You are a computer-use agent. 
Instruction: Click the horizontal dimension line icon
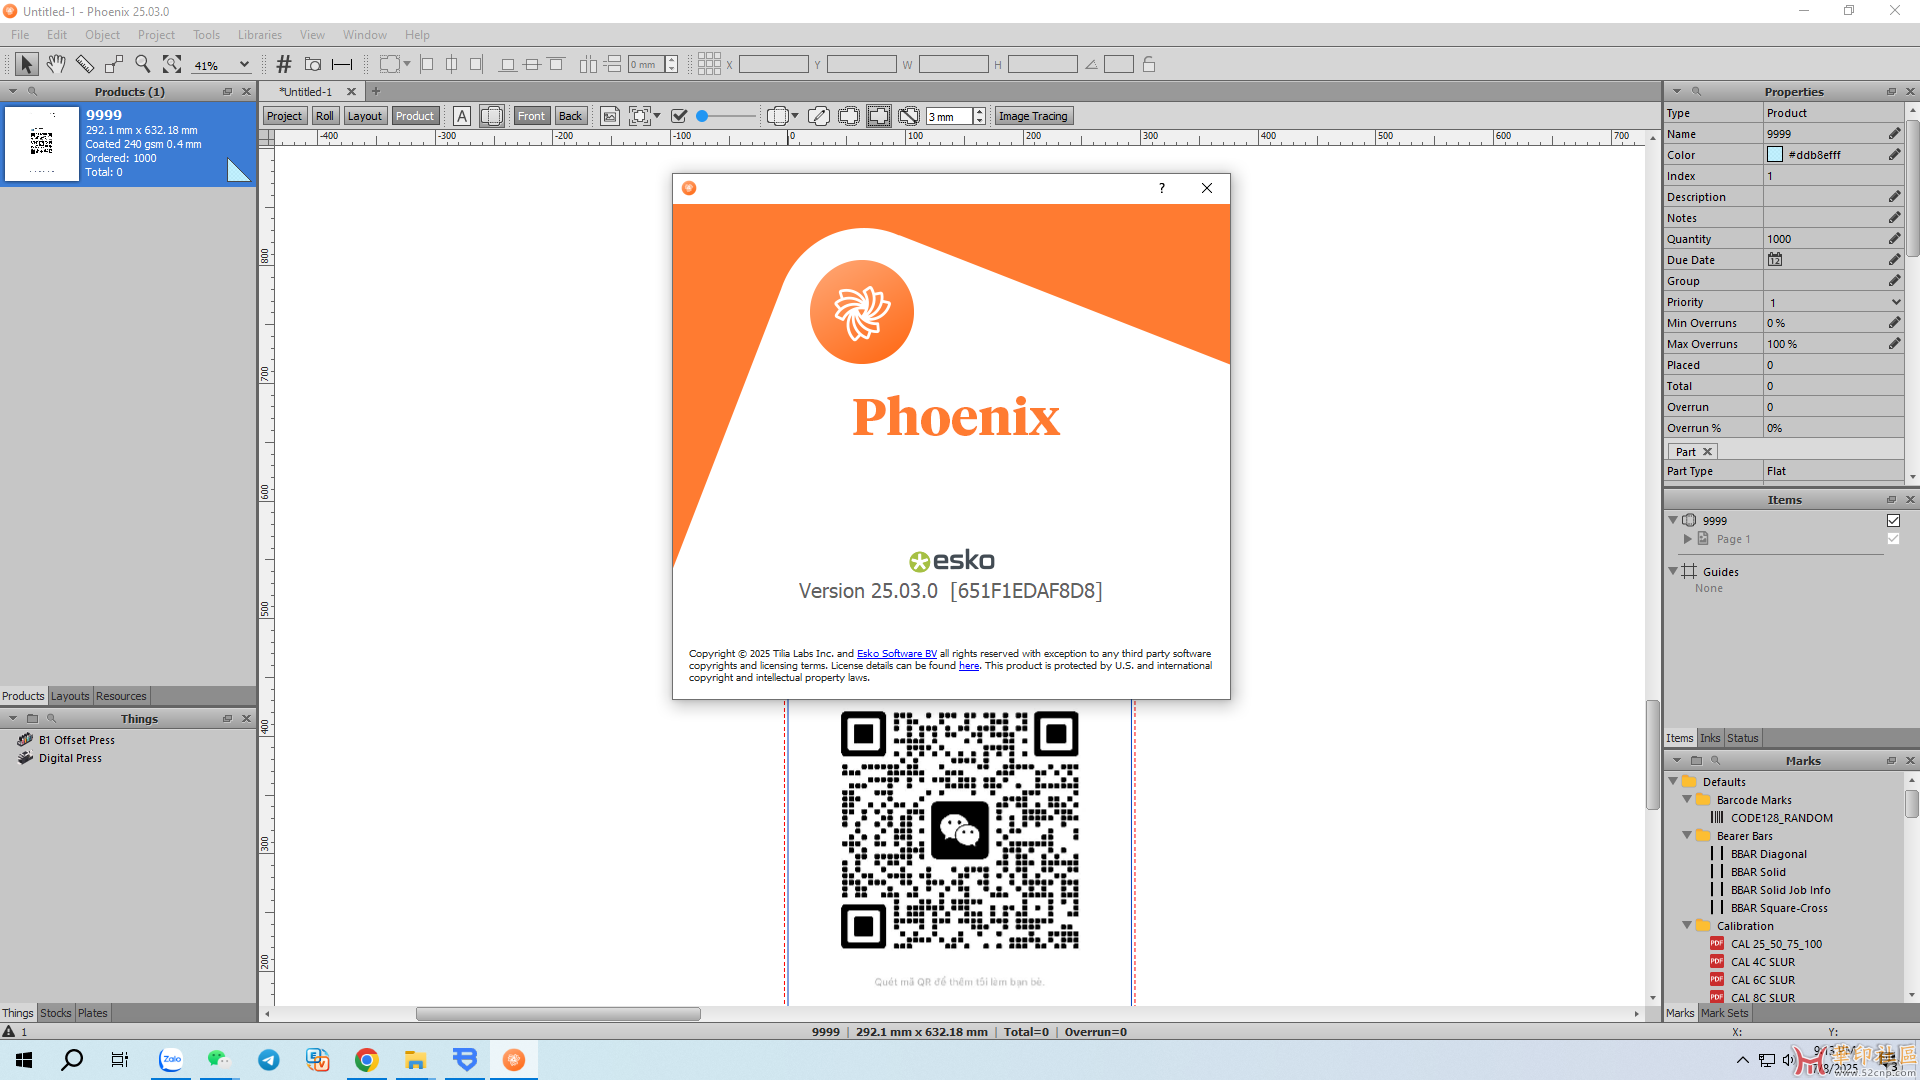(x=342, y=64)
